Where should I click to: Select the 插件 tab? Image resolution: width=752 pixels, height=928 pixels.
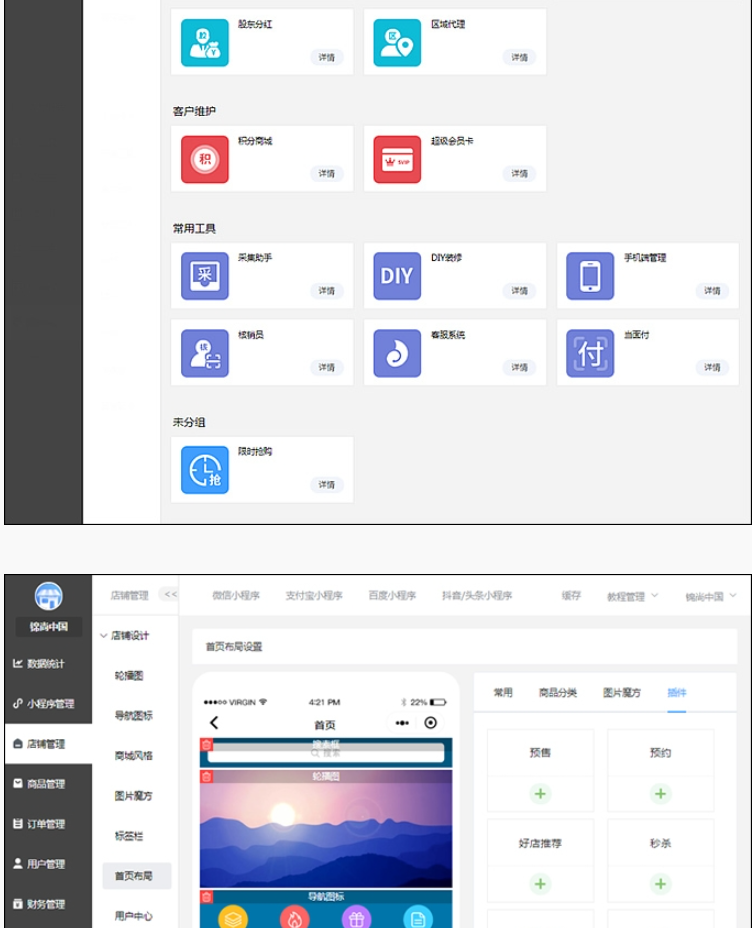(x=677, y=692)
